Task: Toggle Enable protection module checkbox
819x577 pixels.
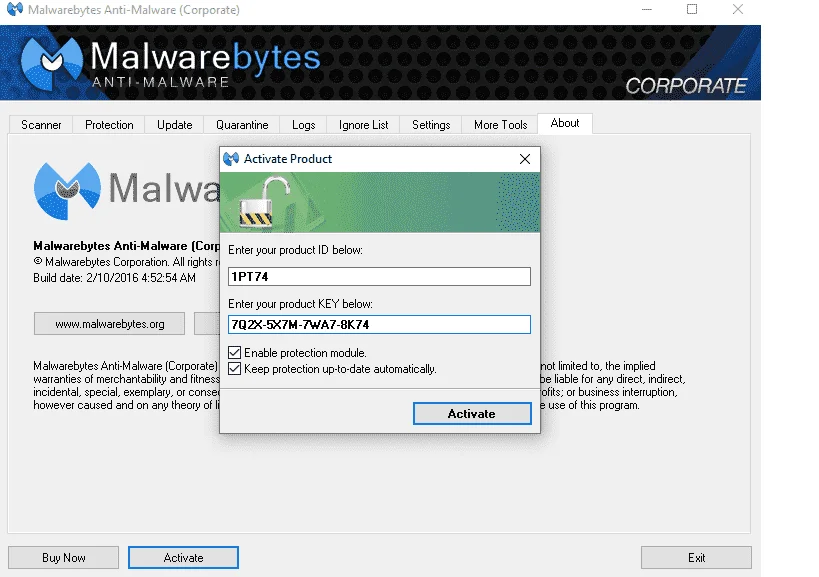Action: tap(235, 352)
